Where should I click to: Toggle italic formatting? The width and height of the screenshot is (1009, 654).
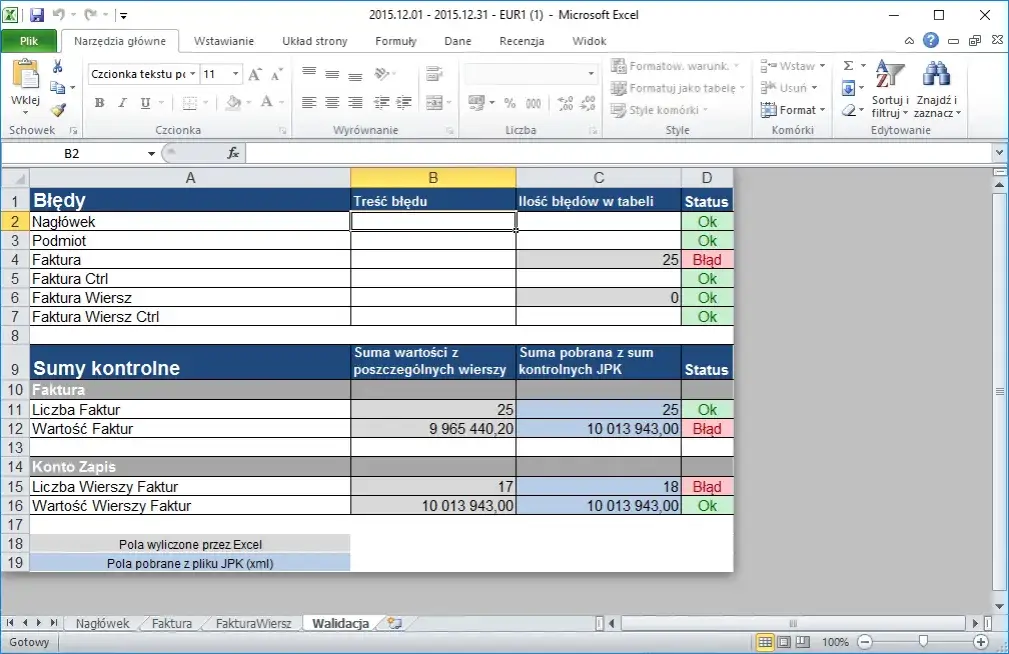[x=122, y=103]
